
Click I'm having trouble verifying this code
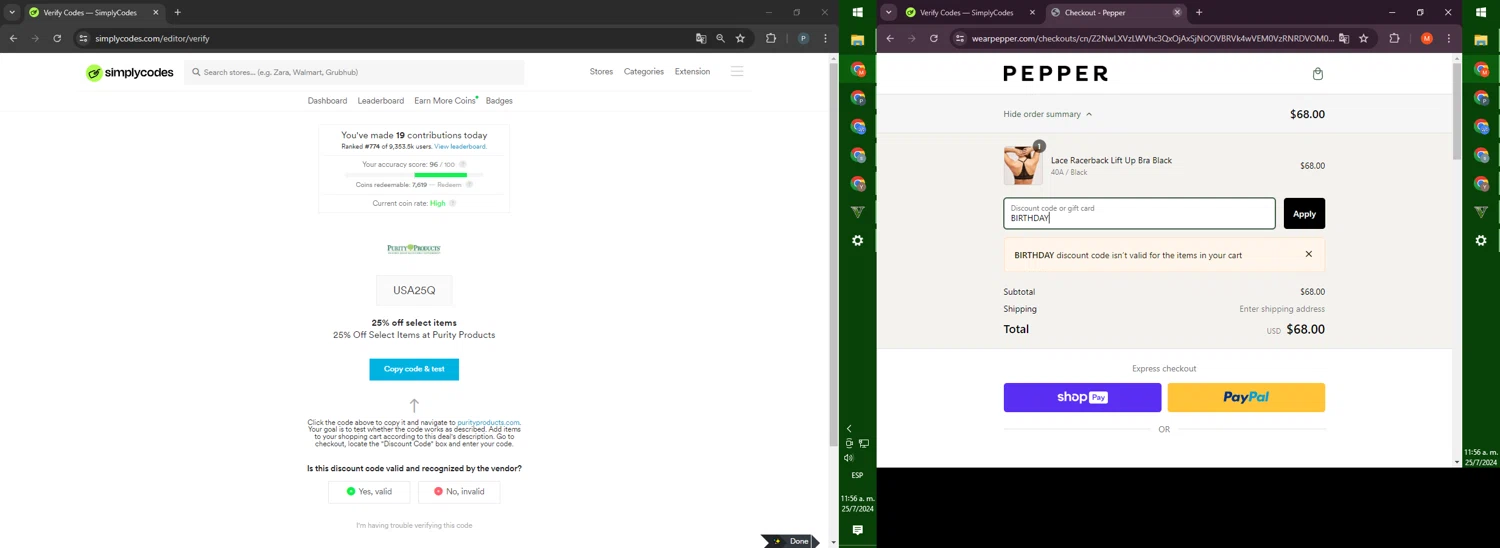tap(414, 525)
